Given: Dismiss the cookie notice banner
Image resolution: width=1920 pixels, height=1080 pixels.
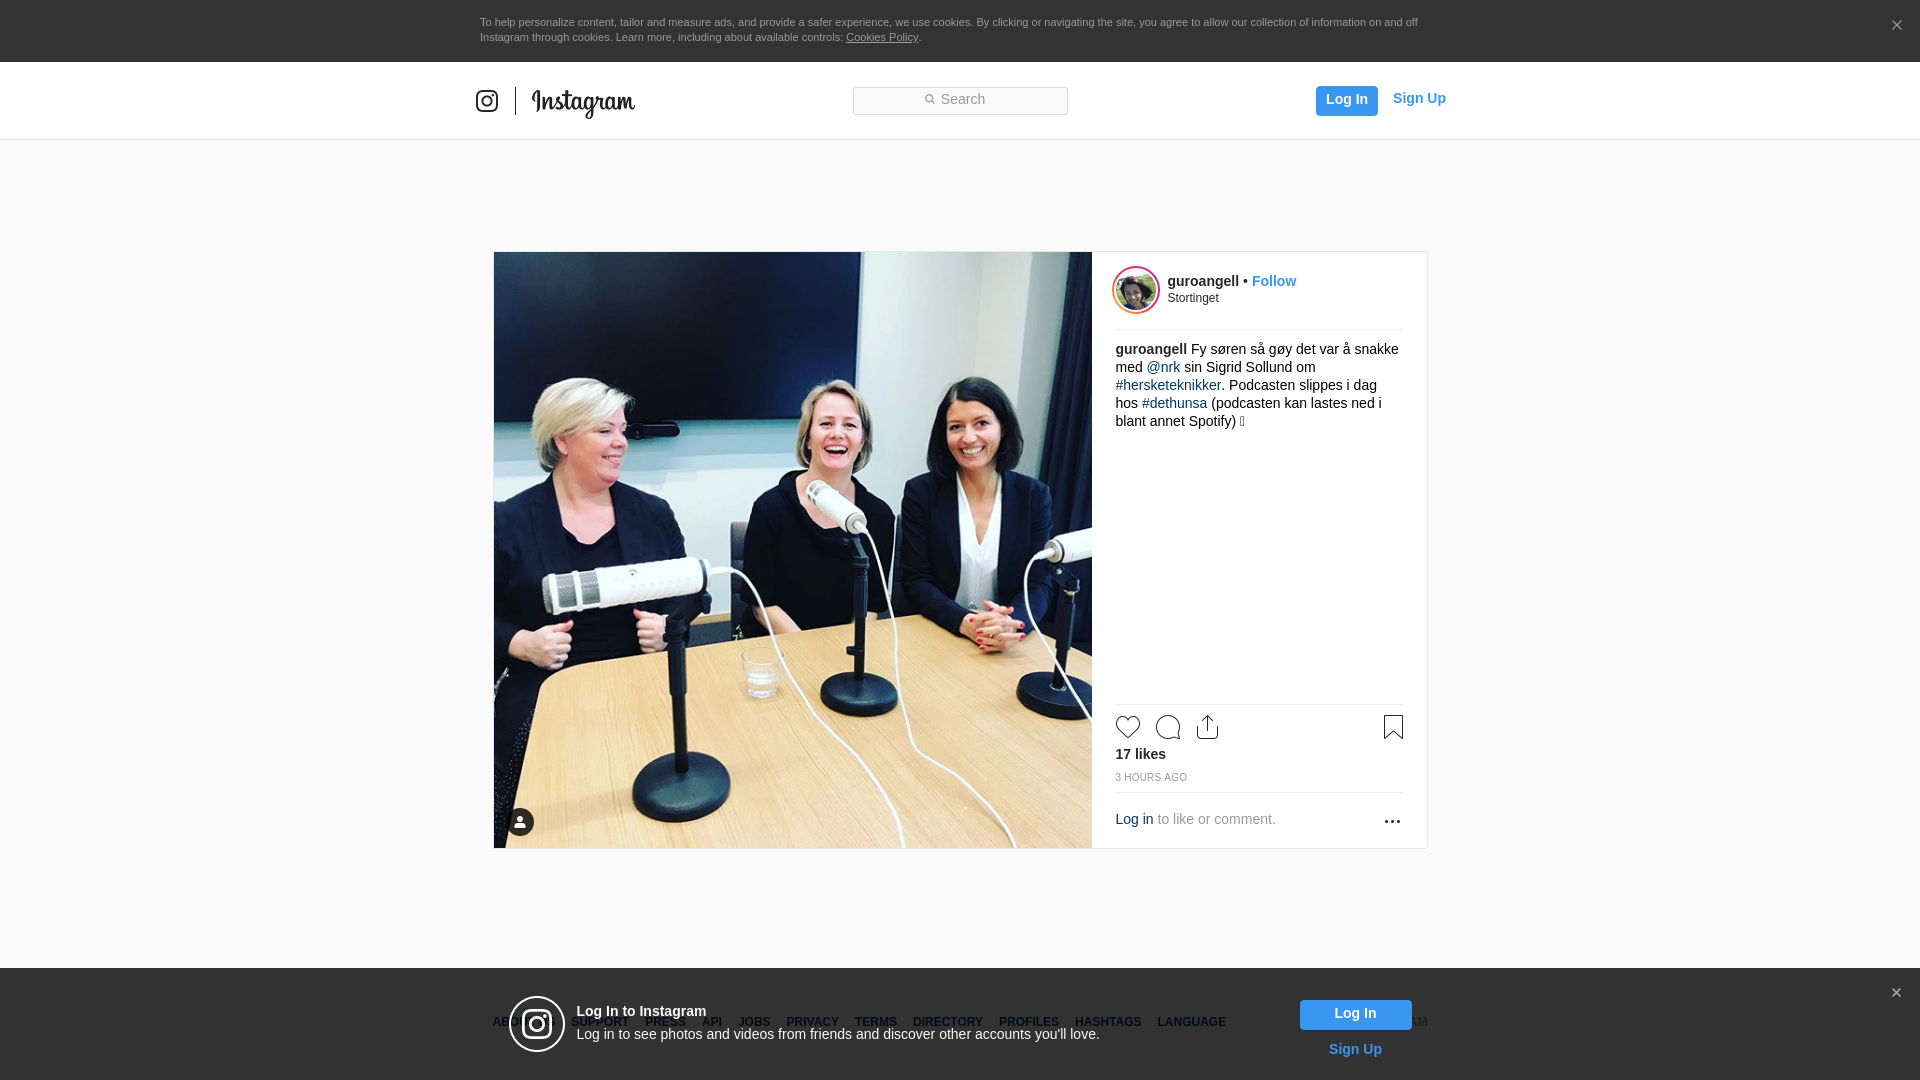Looking at the screenshot, I should click(x=1896, y=26).
